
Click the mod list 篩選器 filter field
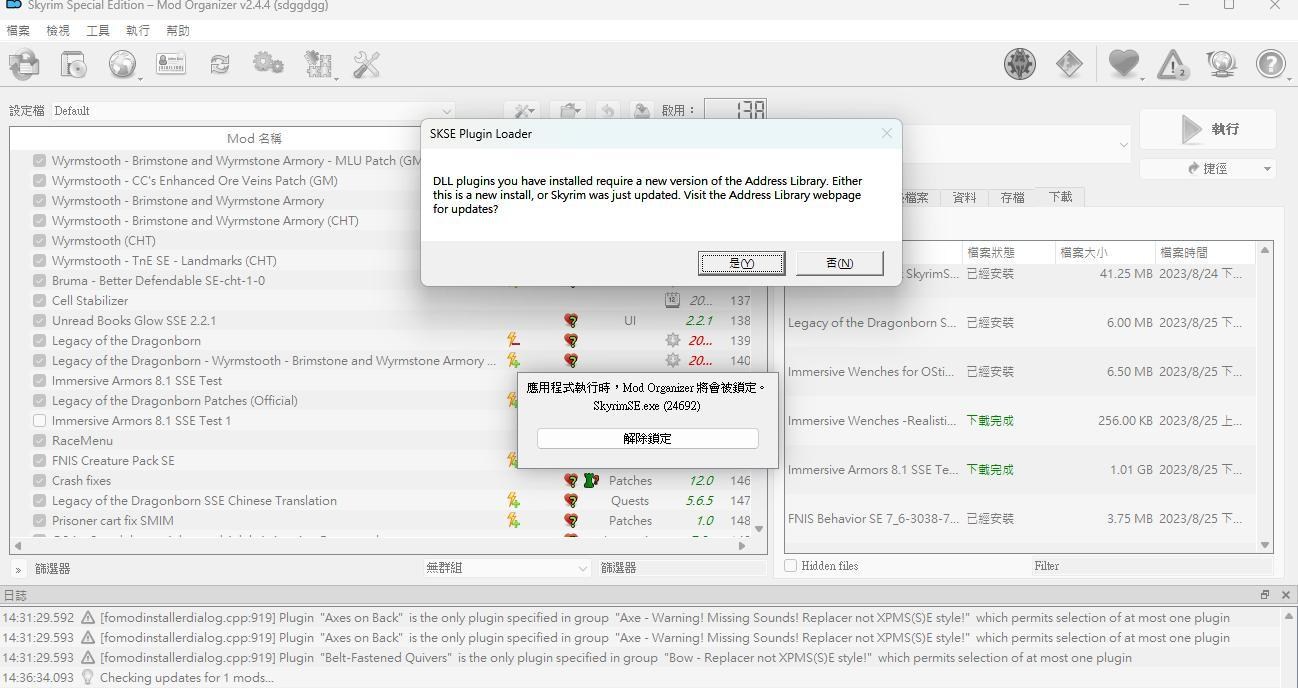pos(681,568)
